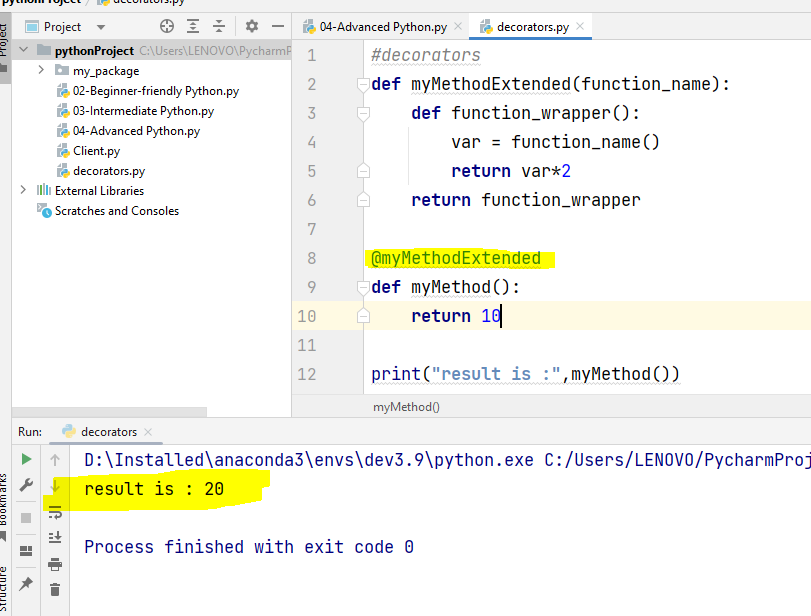Click the @myMethodExtended decorator text
The image size is (811, 616).
(x=456, y=258)
